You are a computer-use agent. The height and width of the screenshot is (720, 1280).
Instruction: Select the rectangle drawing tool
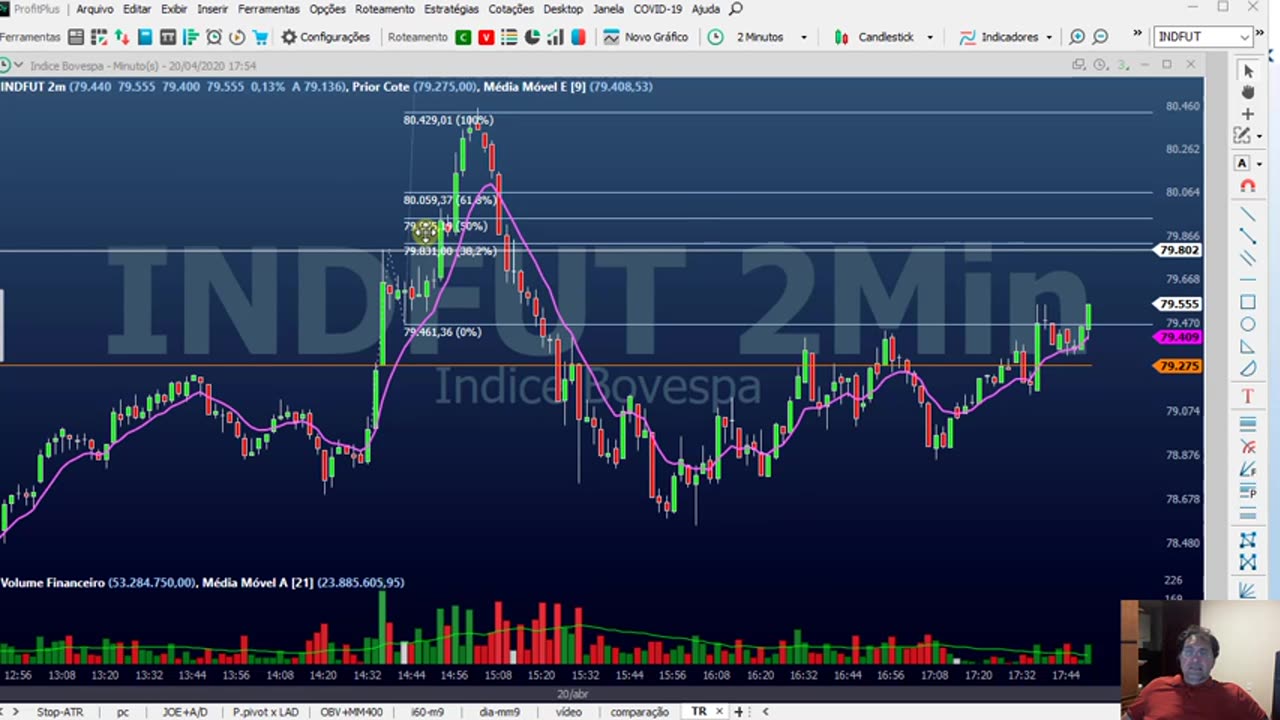tap(1248, 302)
